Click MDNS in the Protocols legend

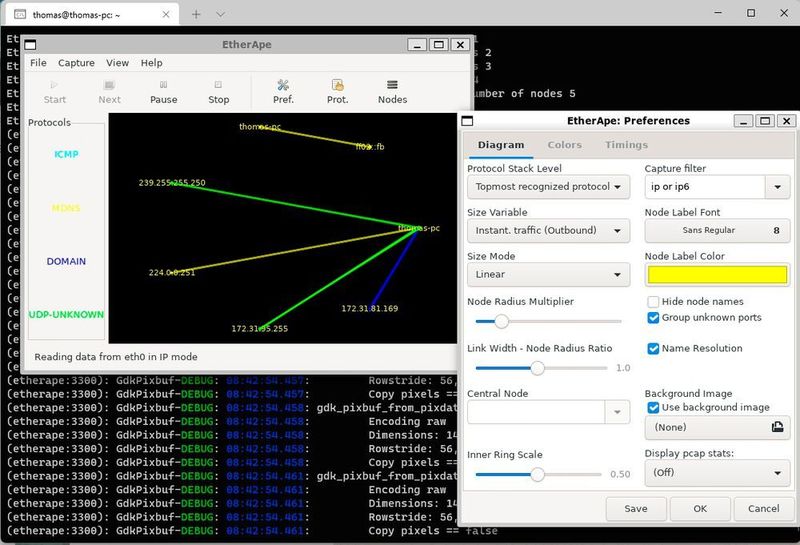pos(66,208)
